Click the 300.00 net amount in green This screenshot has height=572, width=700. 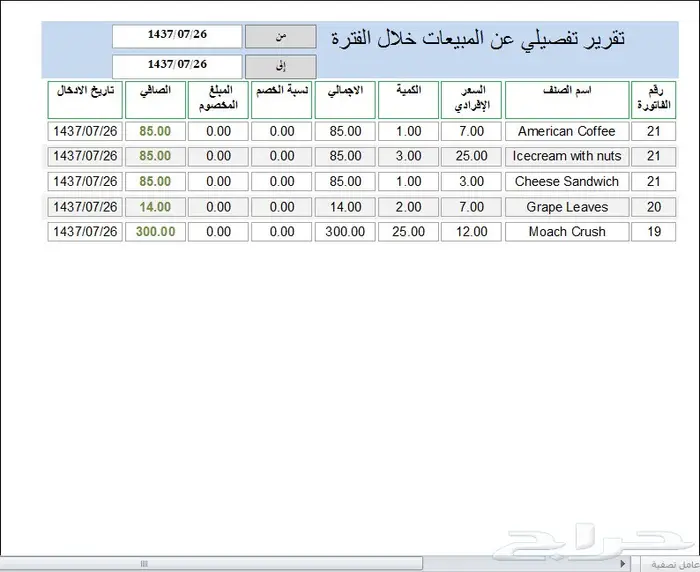pyautogui.click(x=155, y=232)
